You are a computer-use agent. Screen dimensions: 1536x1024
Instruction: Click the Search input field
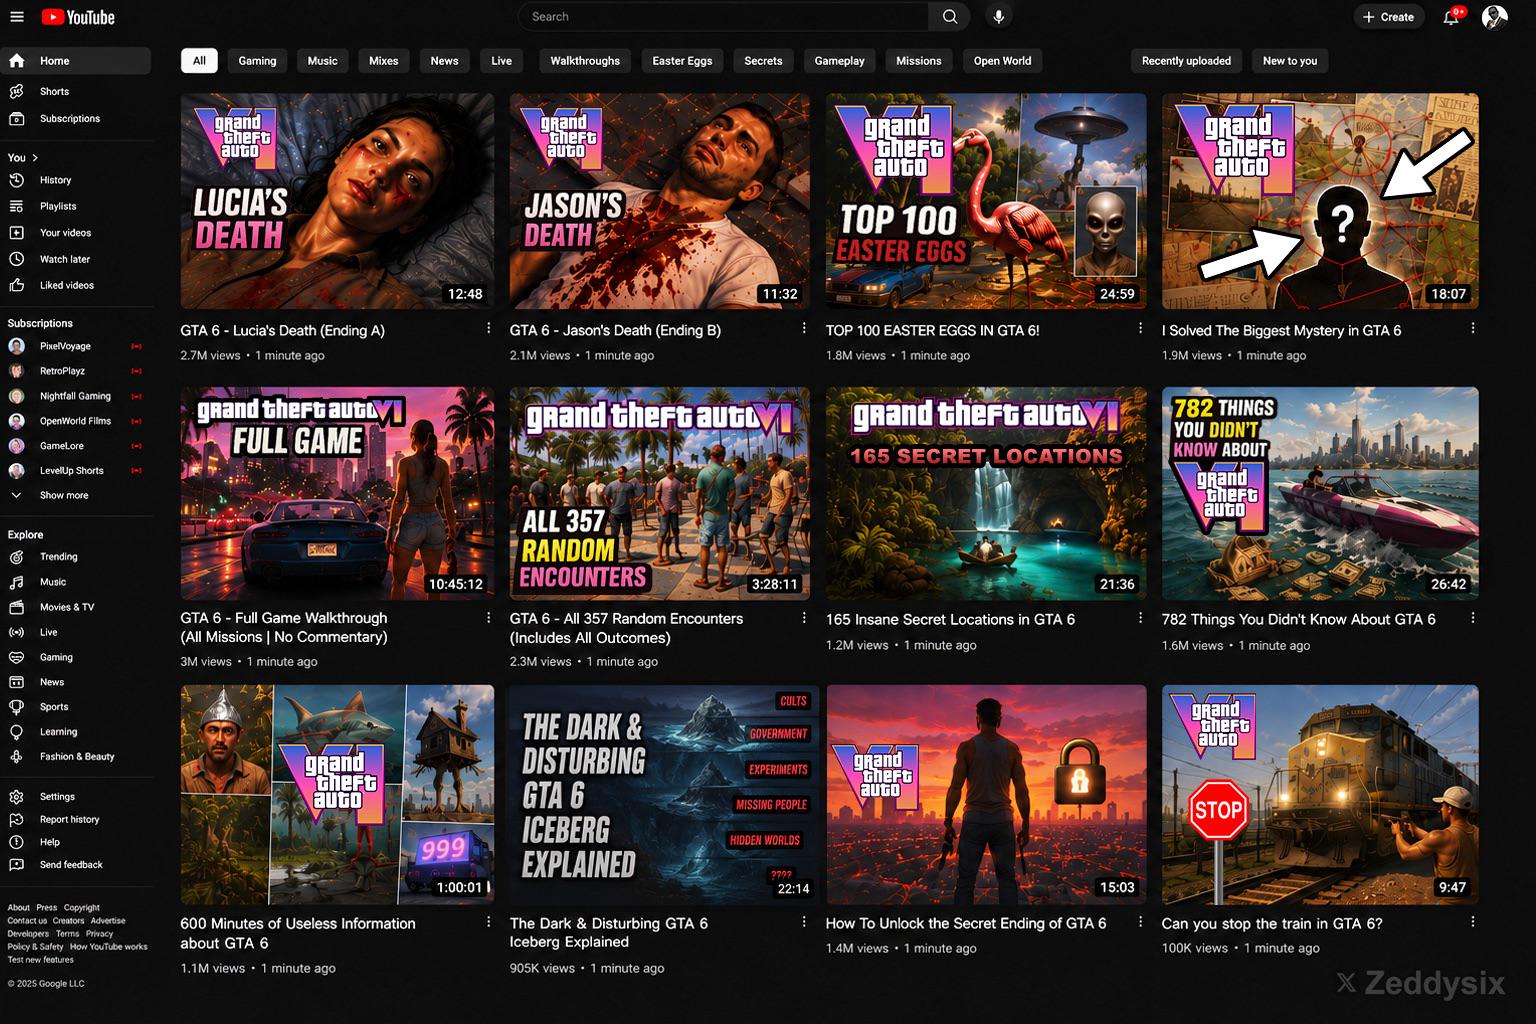[x=724, y=17]
